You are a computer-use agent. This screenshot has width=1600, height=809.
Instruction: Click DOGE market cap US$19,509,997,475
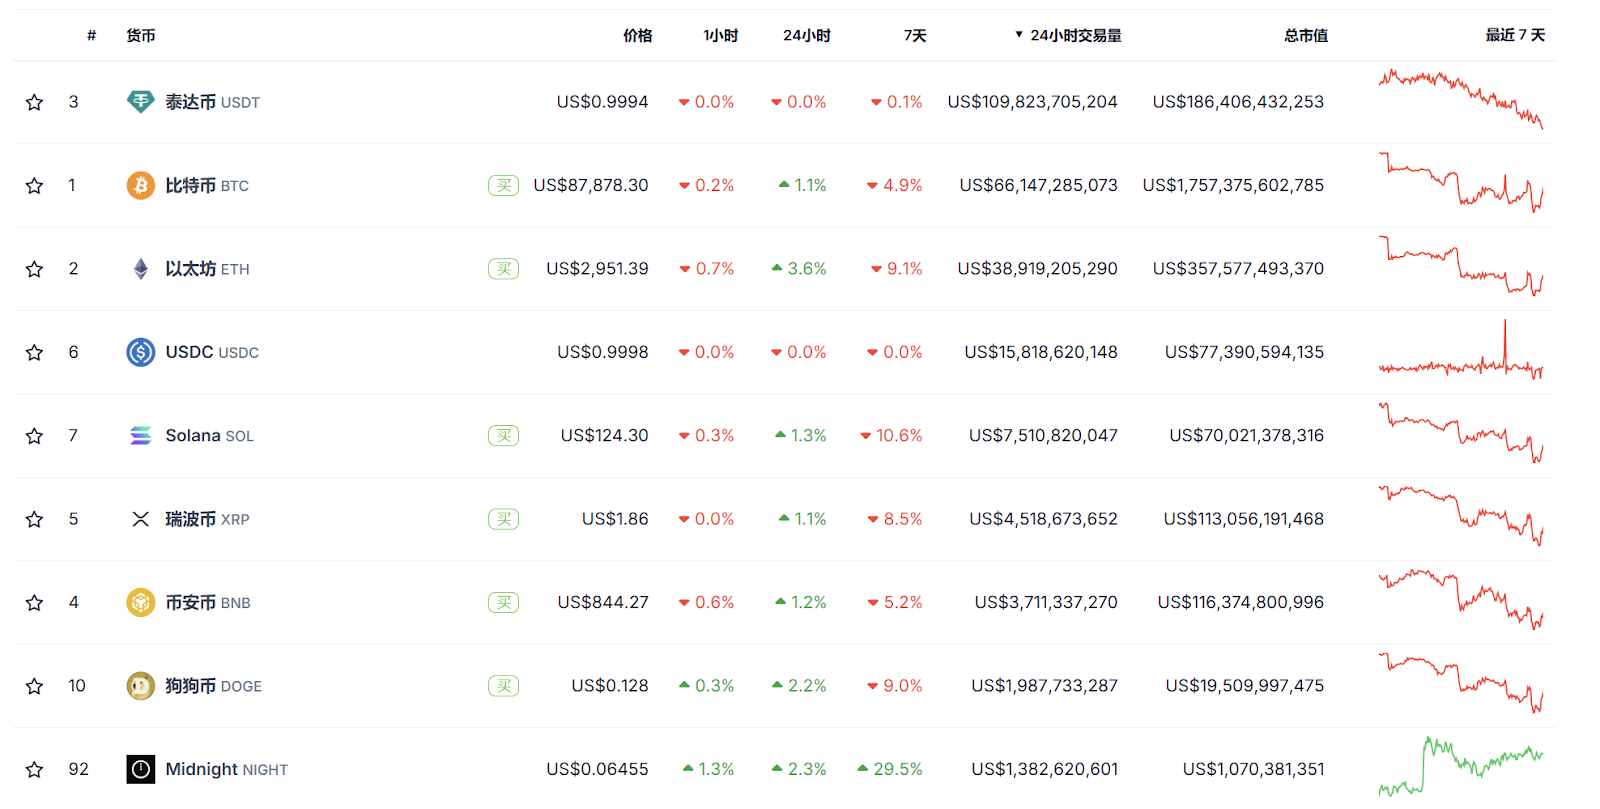click(1245, 686)
